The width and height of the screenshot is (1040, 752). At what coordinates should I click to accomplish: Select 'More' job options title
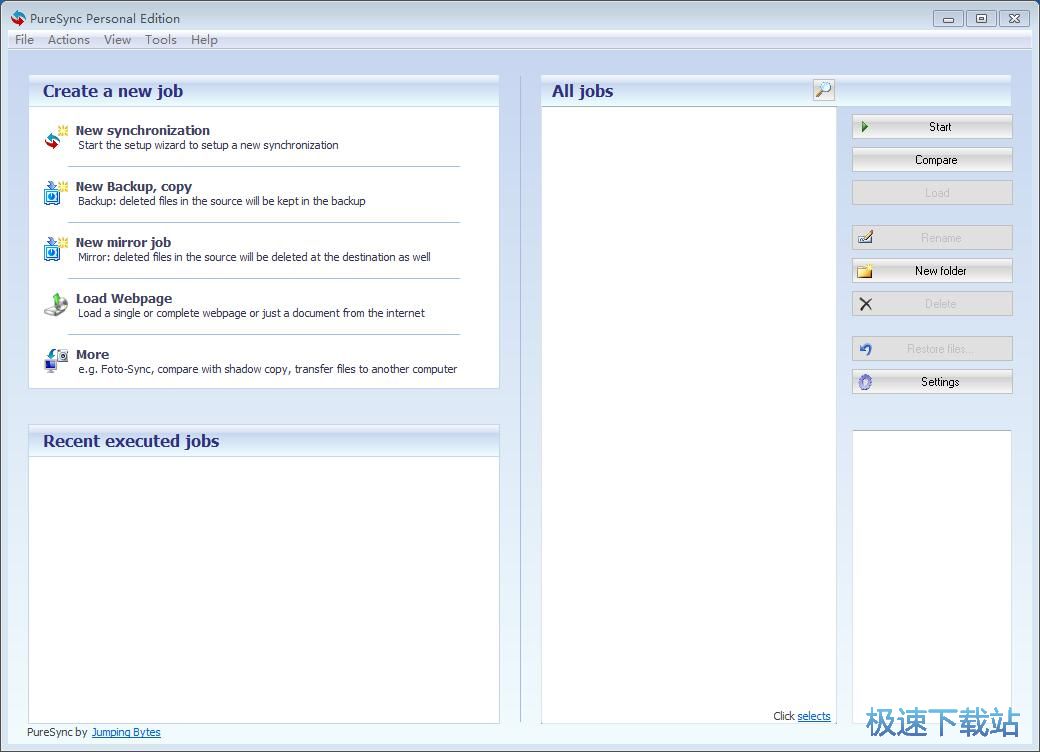(92, 354)
